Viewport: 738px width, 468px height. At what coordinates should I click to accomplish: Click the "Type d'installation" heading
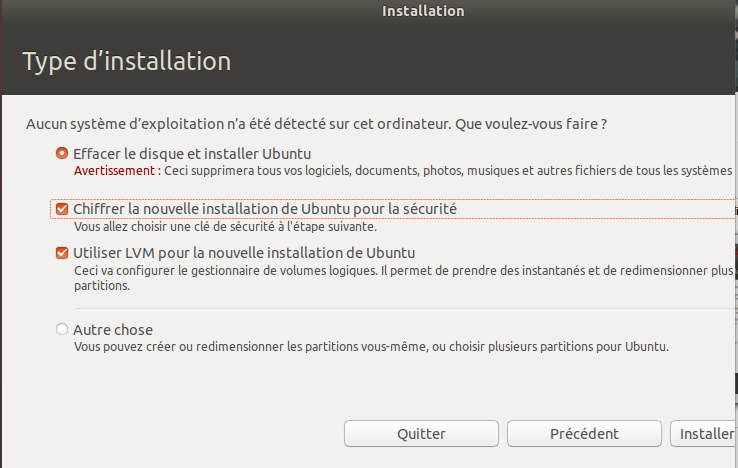click(x=127, y=61)
